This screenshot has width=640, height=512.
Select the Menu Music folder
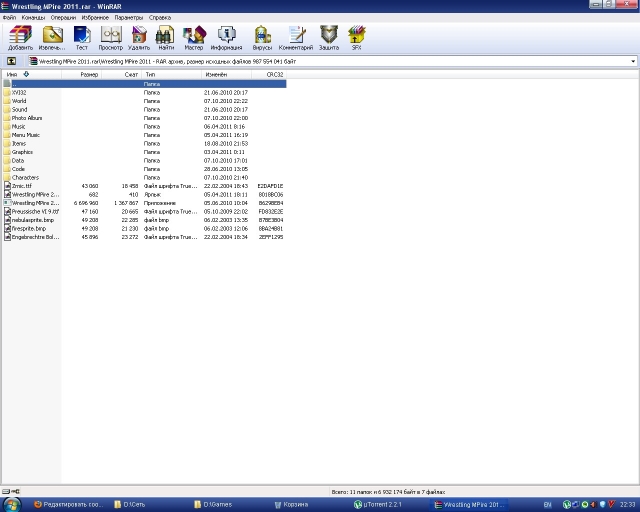click(x=144, y=135)
